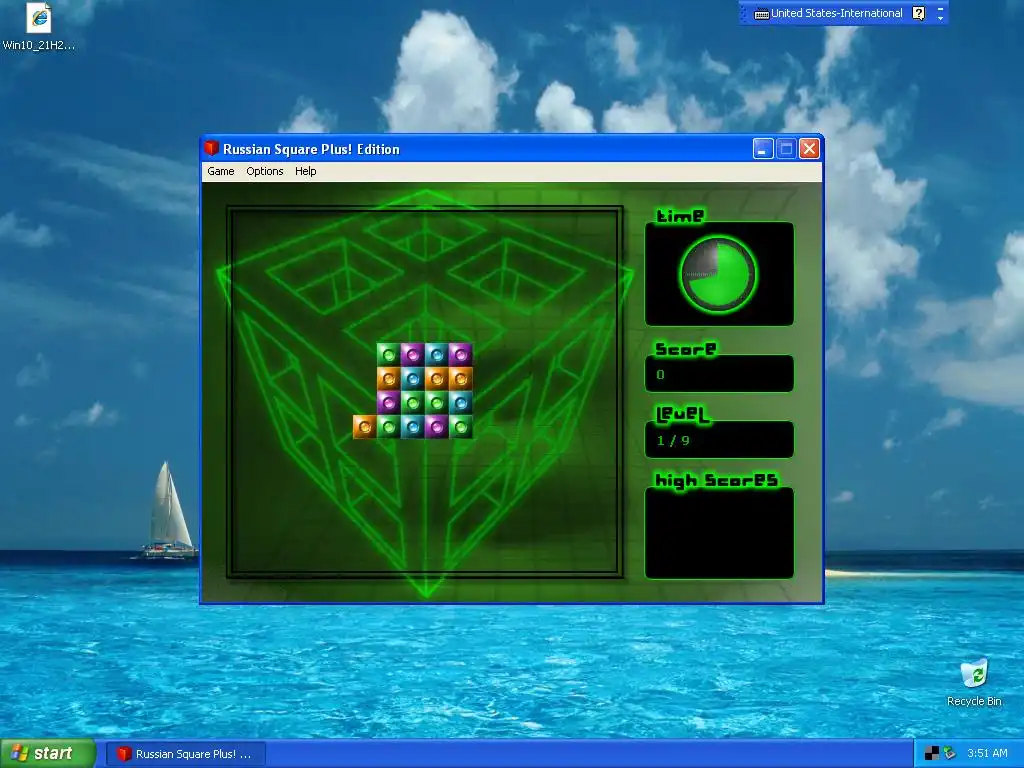The height and width of the screenshot is (768, 1024).
Task: Click the second system tray icon beside the clock
Action: [x=949, y=753]
